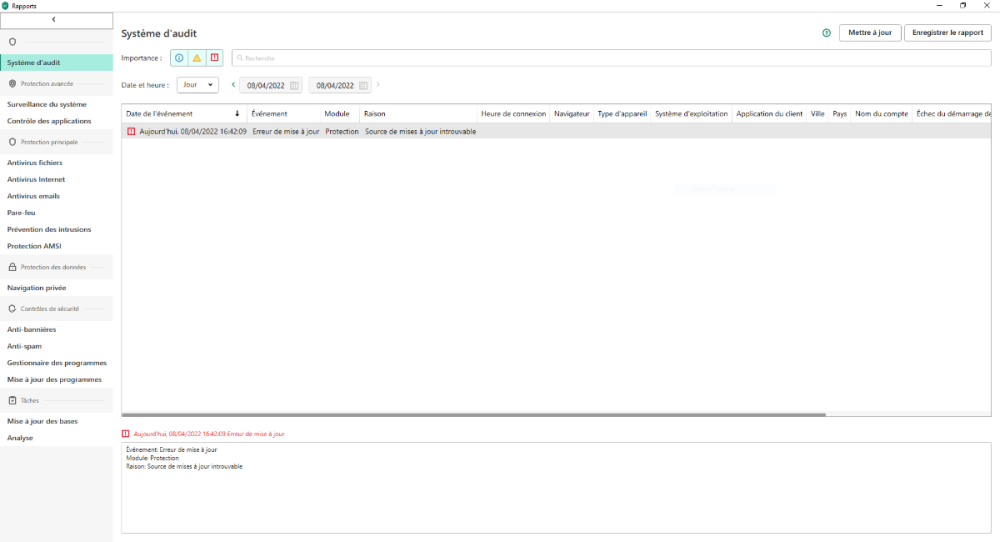
Task: Open calendar for the end date field
Action: point(364,85)
